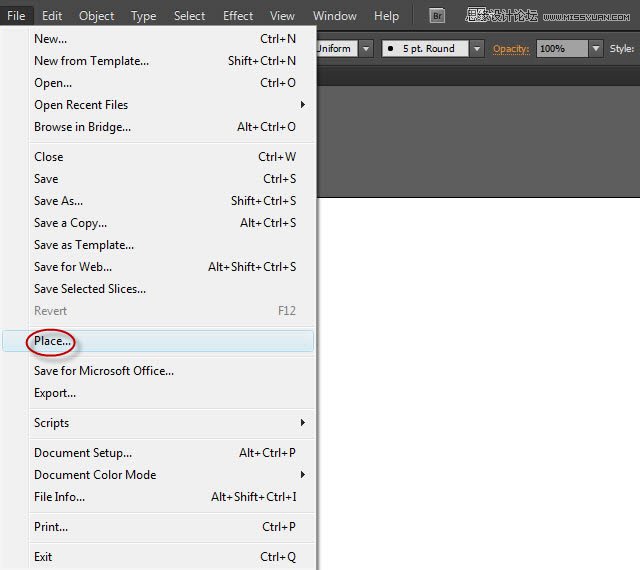Expand the Scripts submenu

[x=52, y=423]
